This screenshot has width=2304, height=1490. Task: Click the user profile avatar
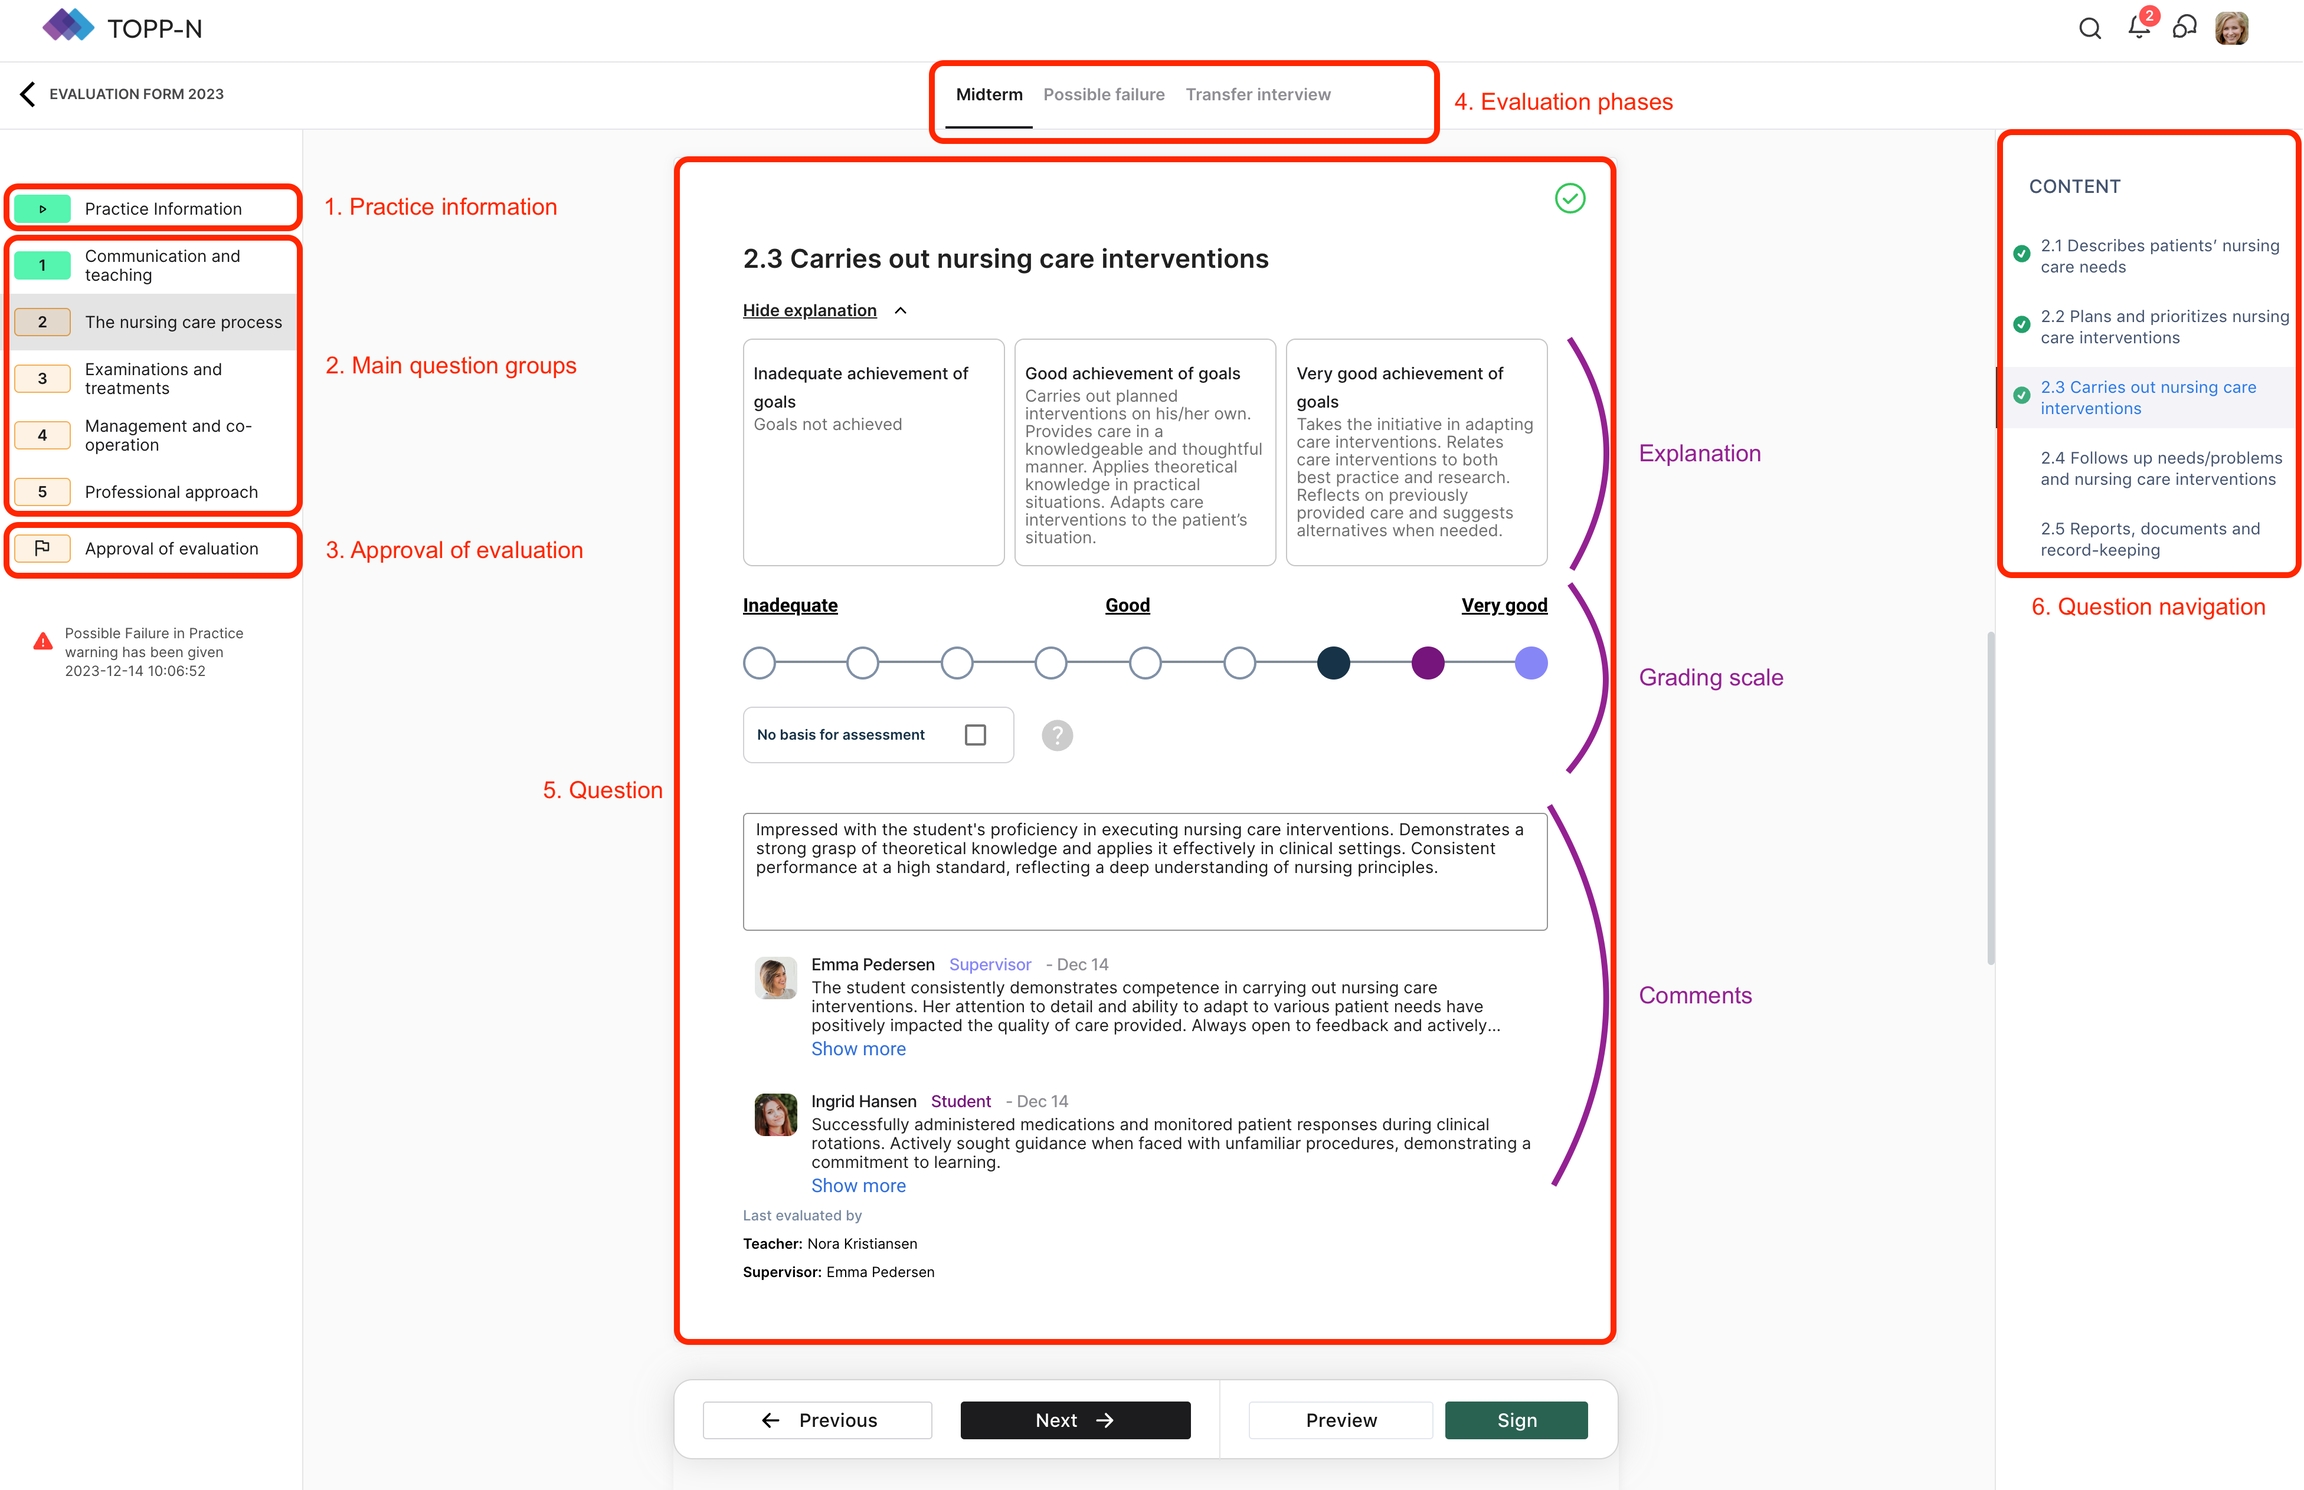pos(2232,28)
